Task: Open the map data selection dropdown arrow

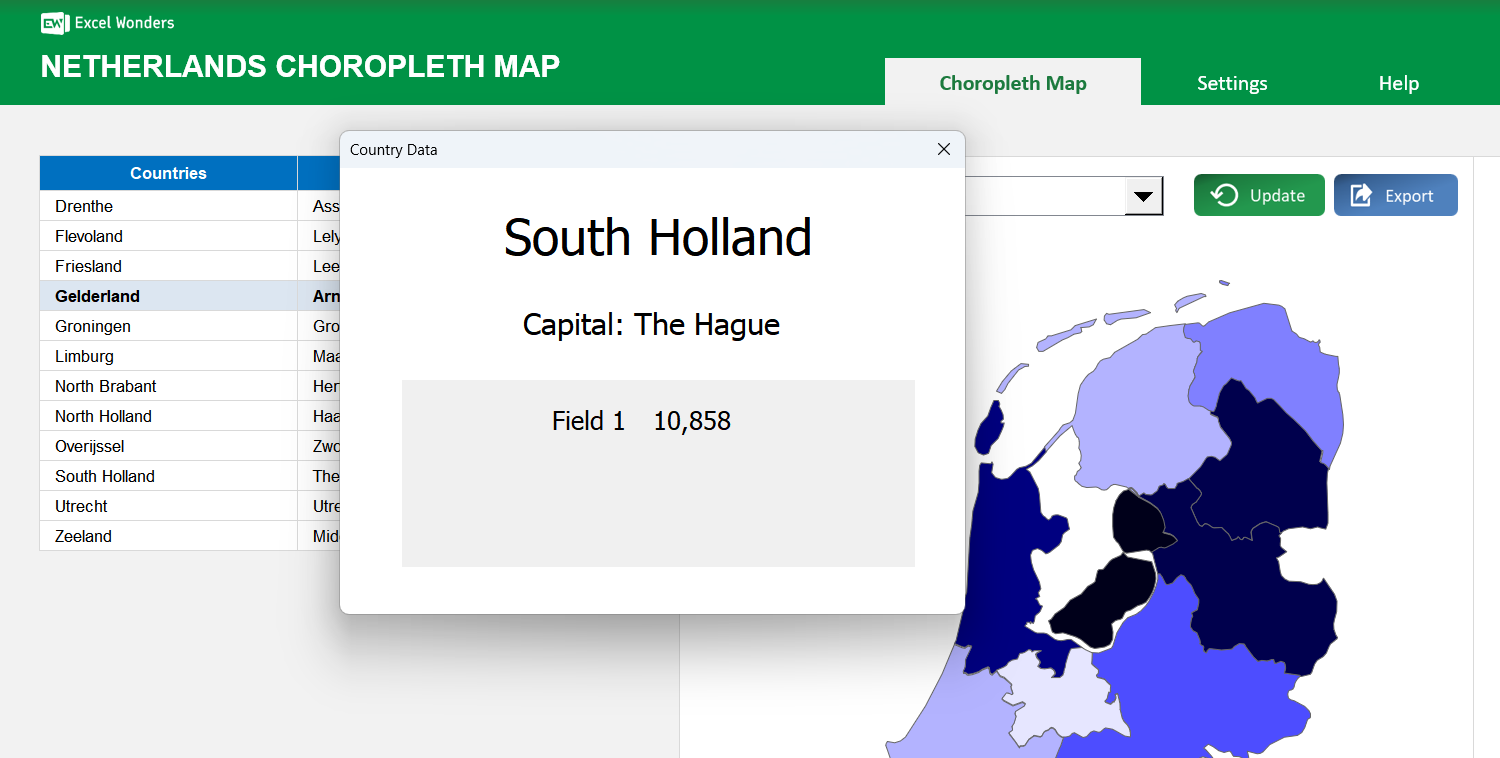Action: 1143,196
